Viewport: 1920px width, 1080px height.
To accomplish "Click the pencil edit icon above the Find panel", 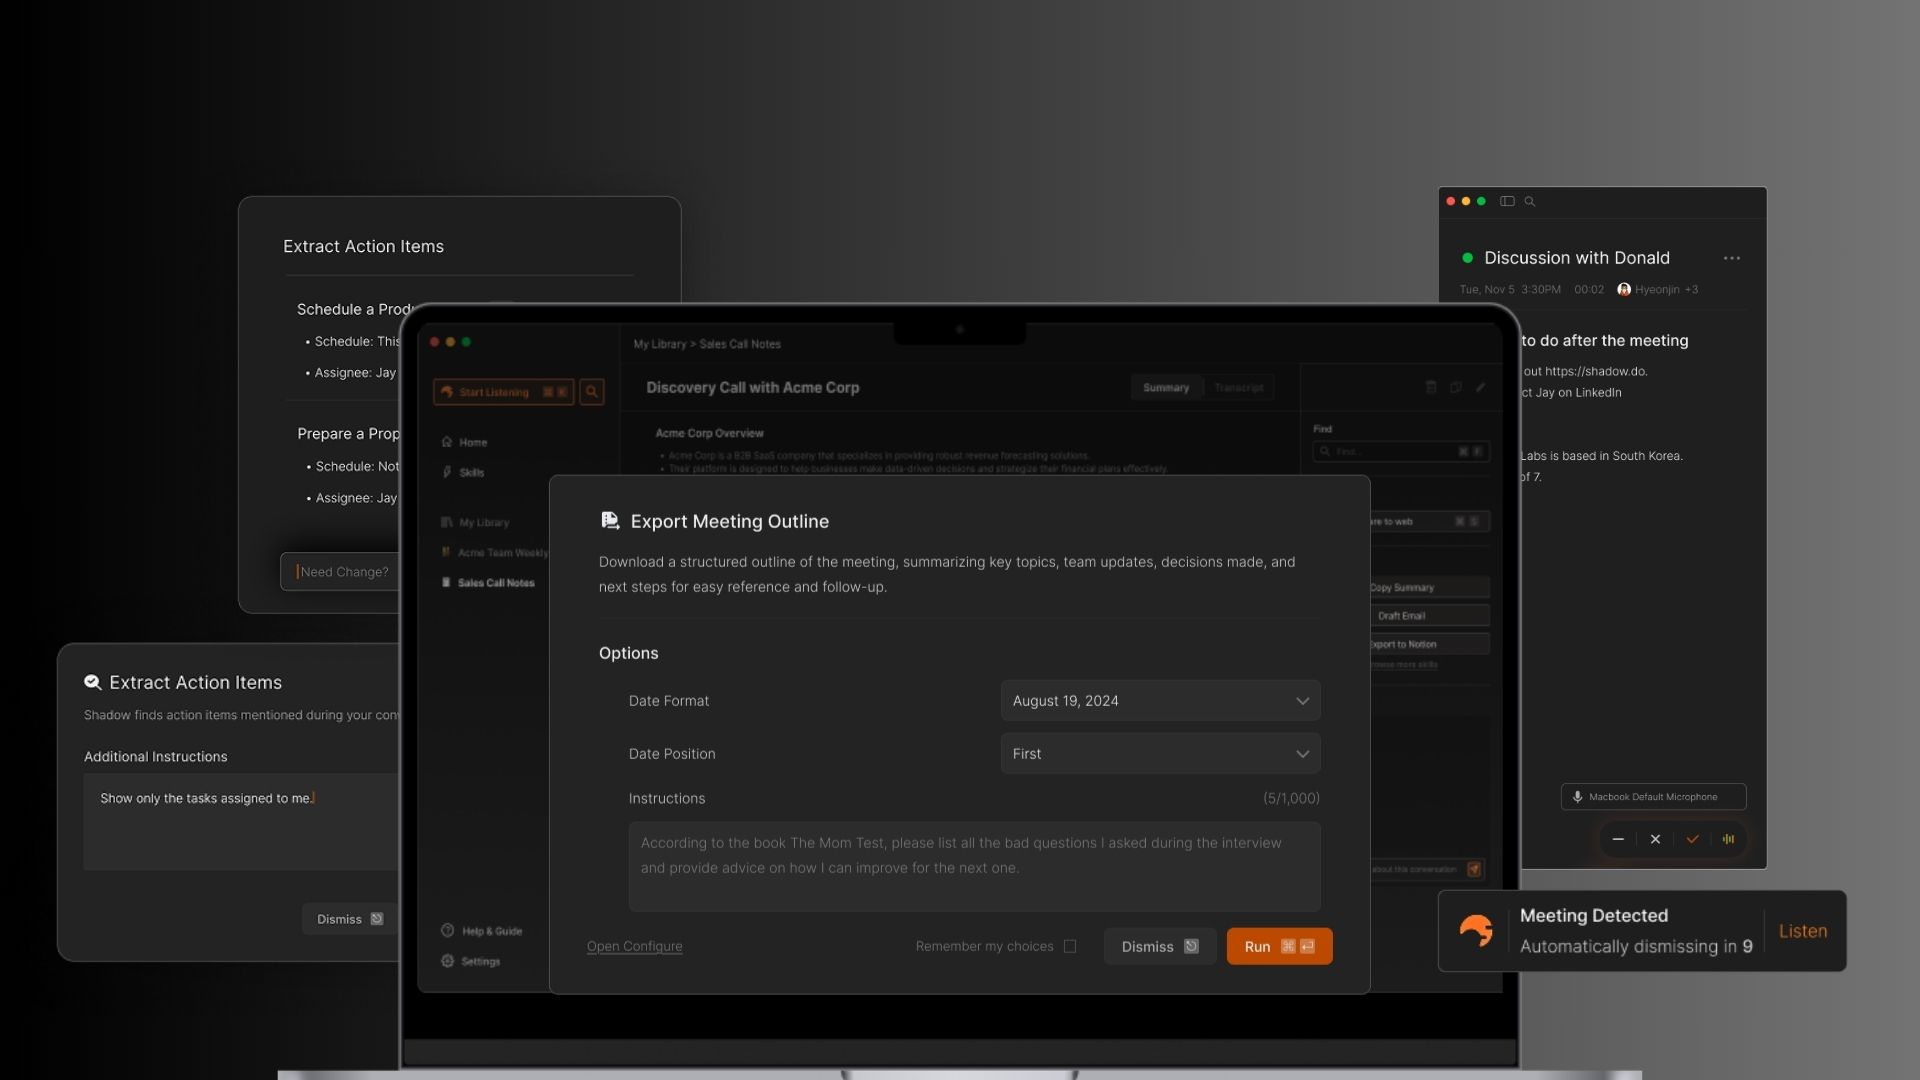I will pos(1481,387).
